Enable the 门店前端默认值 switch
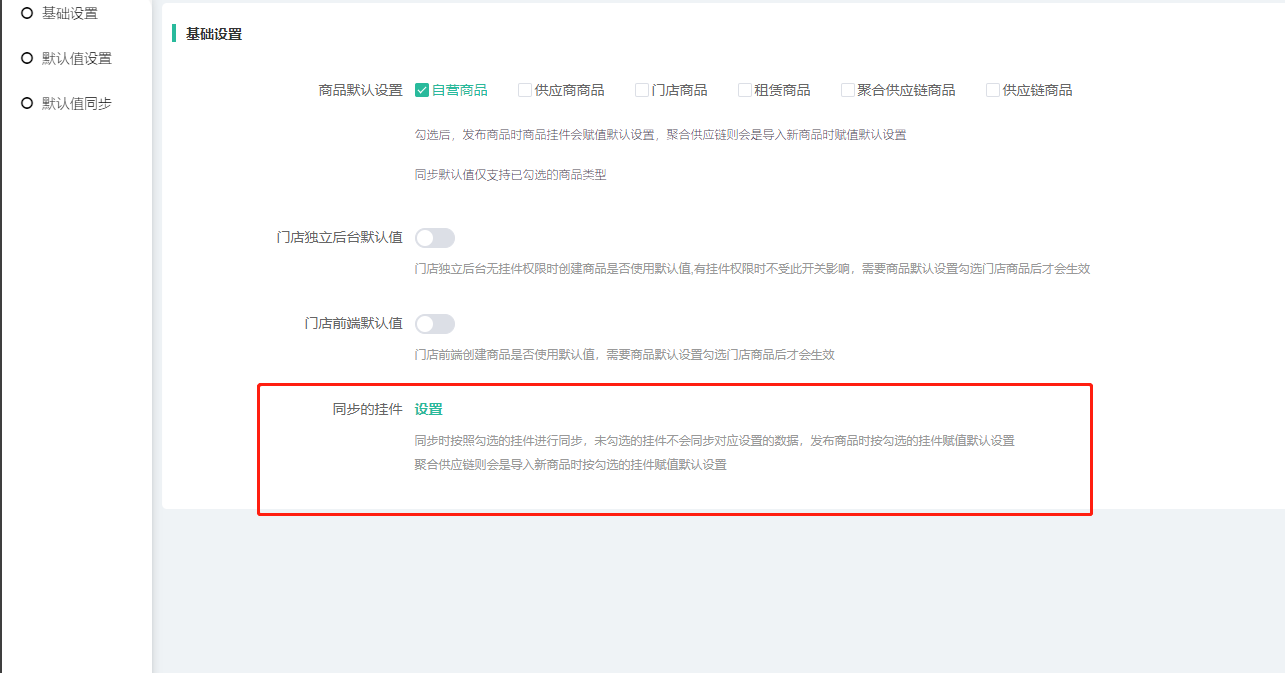 435,324
